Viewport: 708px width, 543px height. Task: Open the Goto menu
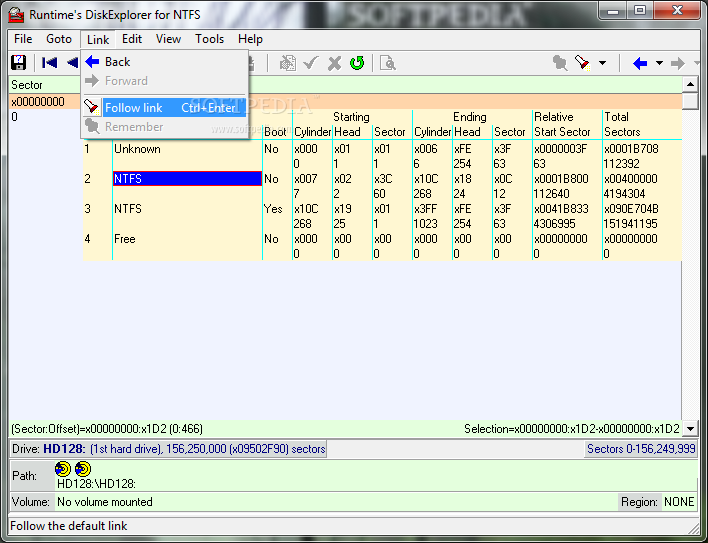tap(59, 39)
